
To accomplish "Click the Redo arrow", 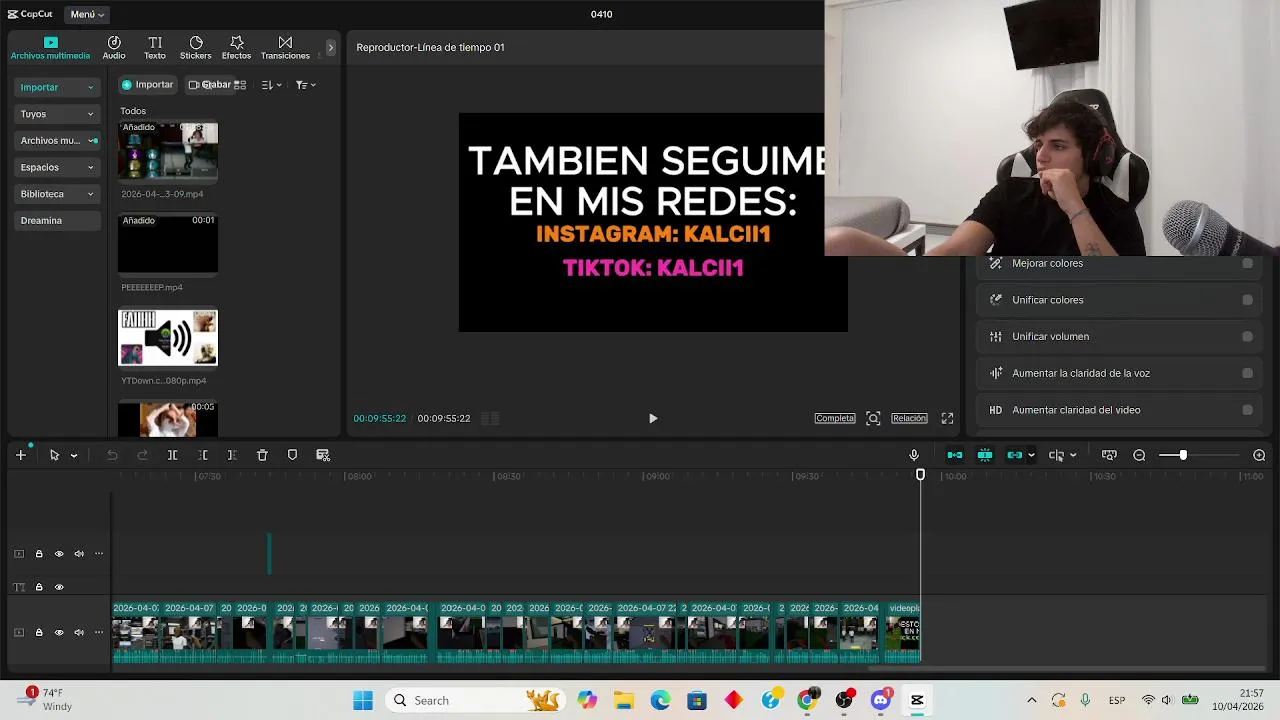I will pyautogui.click(x=142, y=455).
